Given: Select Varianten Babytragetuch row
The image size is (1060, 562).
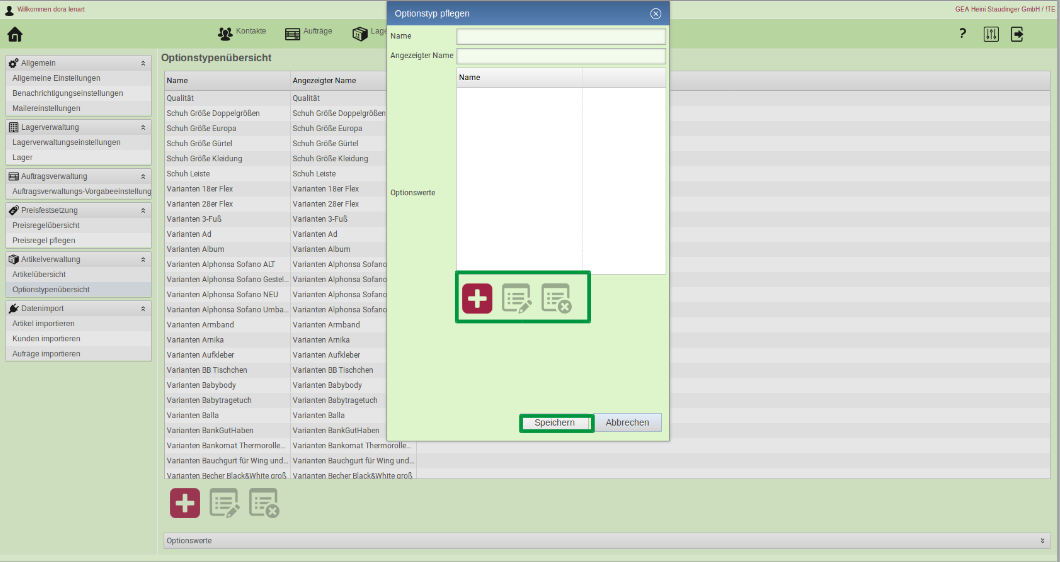Looking at the screenshot, I should pyautogui.click(x=276, y=400).
